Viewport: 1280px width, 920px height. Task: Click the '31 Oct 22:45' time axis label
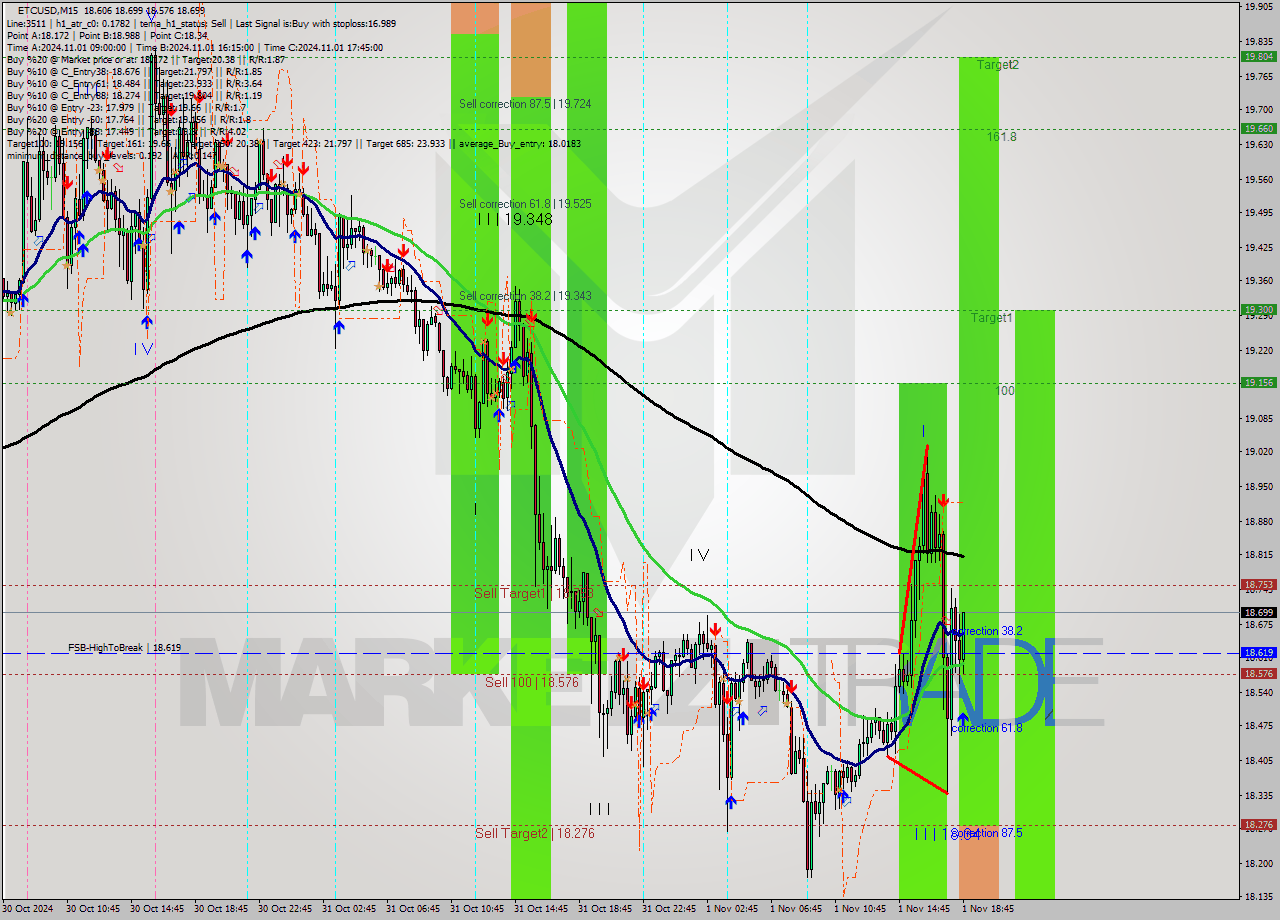669,909
